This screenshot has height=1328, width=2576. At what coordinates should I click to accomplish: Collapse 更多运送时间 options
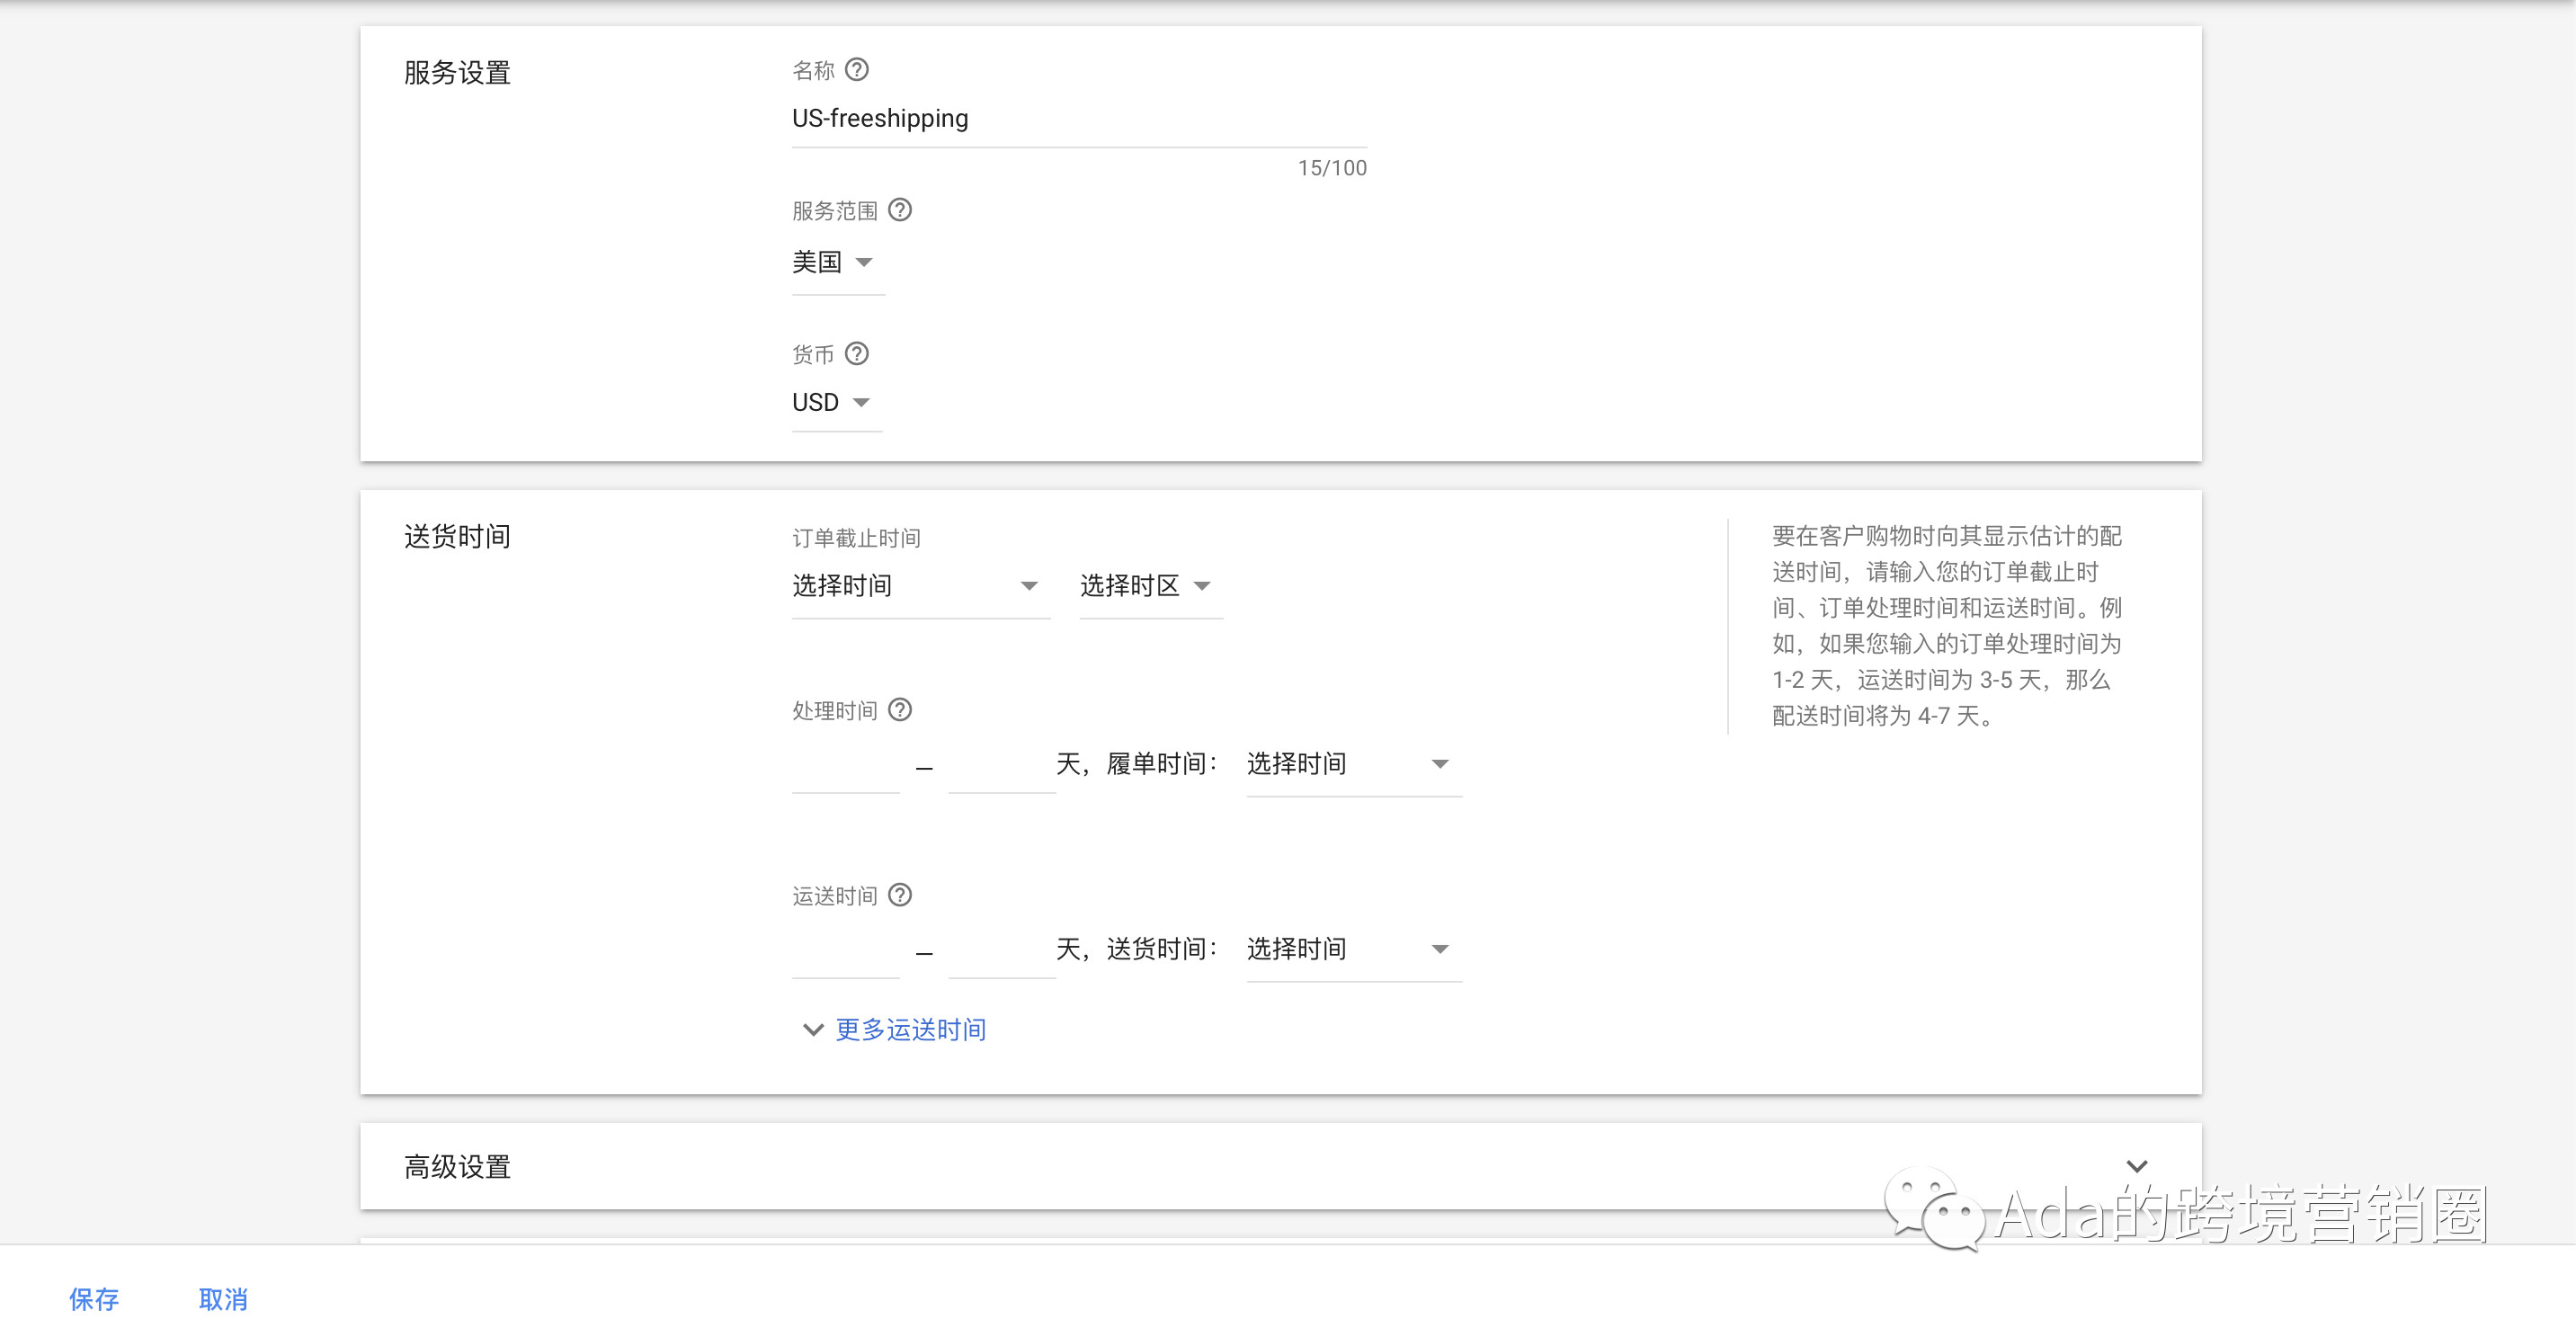coord(908,1030)
